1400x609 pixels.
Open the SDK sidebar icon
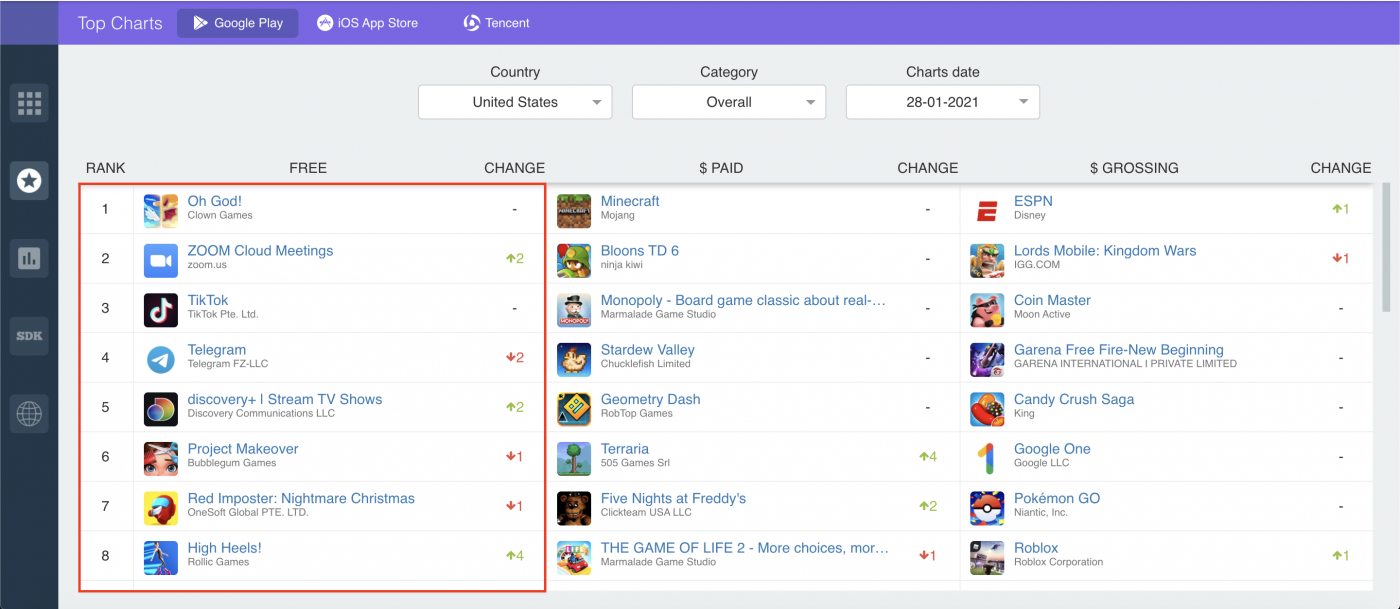pos(29,336)
